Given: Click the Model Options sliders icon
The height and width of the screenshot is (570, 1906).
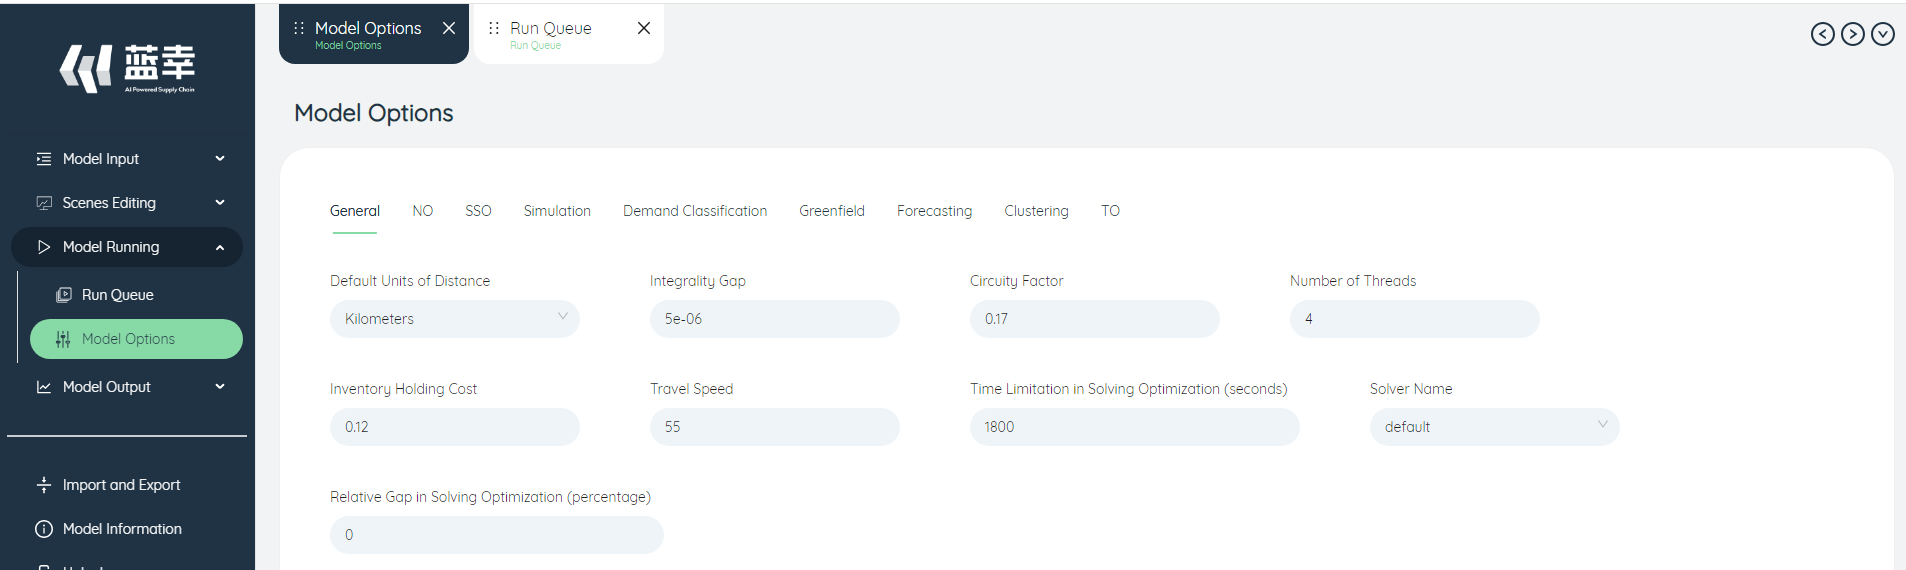Looking at the screenshot, I should 63,339.
